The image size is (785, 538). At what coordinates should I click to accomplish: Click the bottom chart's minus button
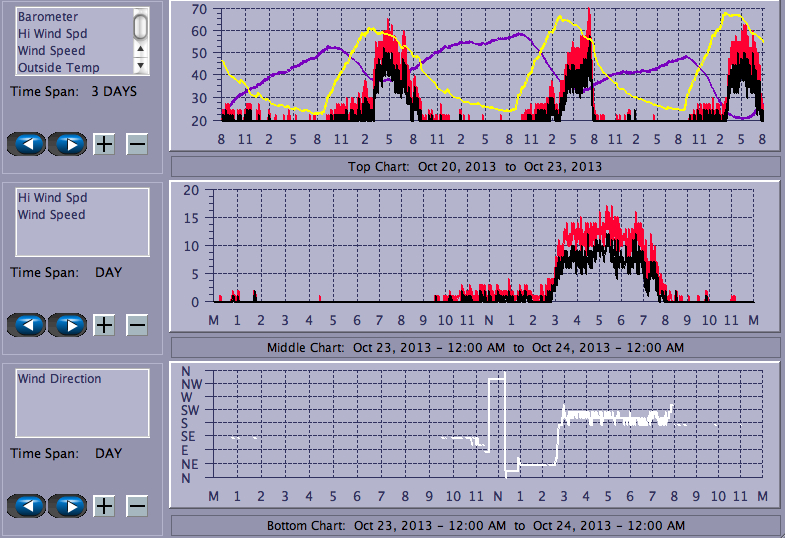pos(137,505)
